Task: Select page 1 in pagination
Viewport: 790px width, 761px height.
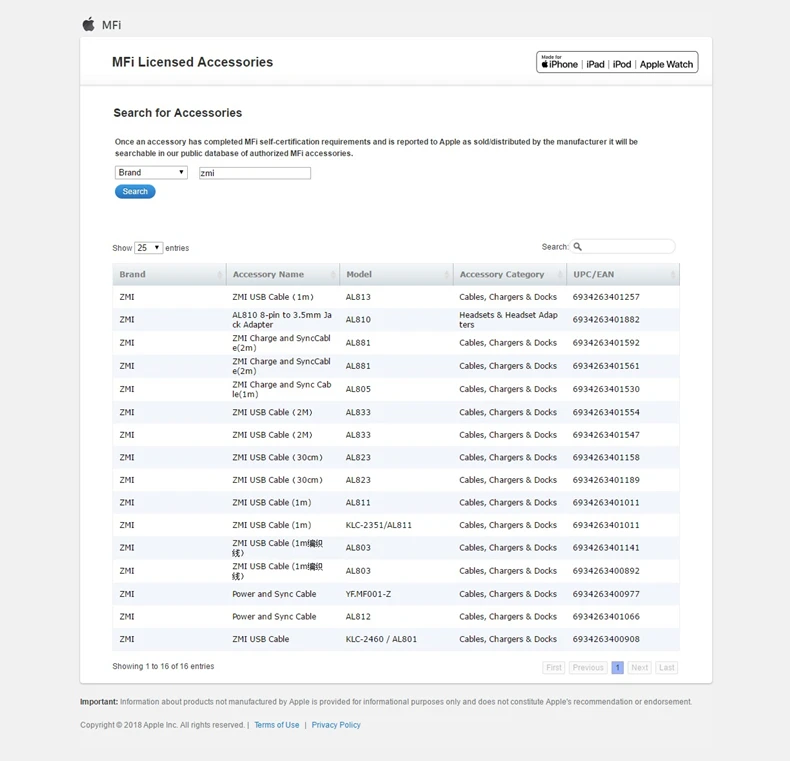Action: pyautogui.click(x=618, y=667)
